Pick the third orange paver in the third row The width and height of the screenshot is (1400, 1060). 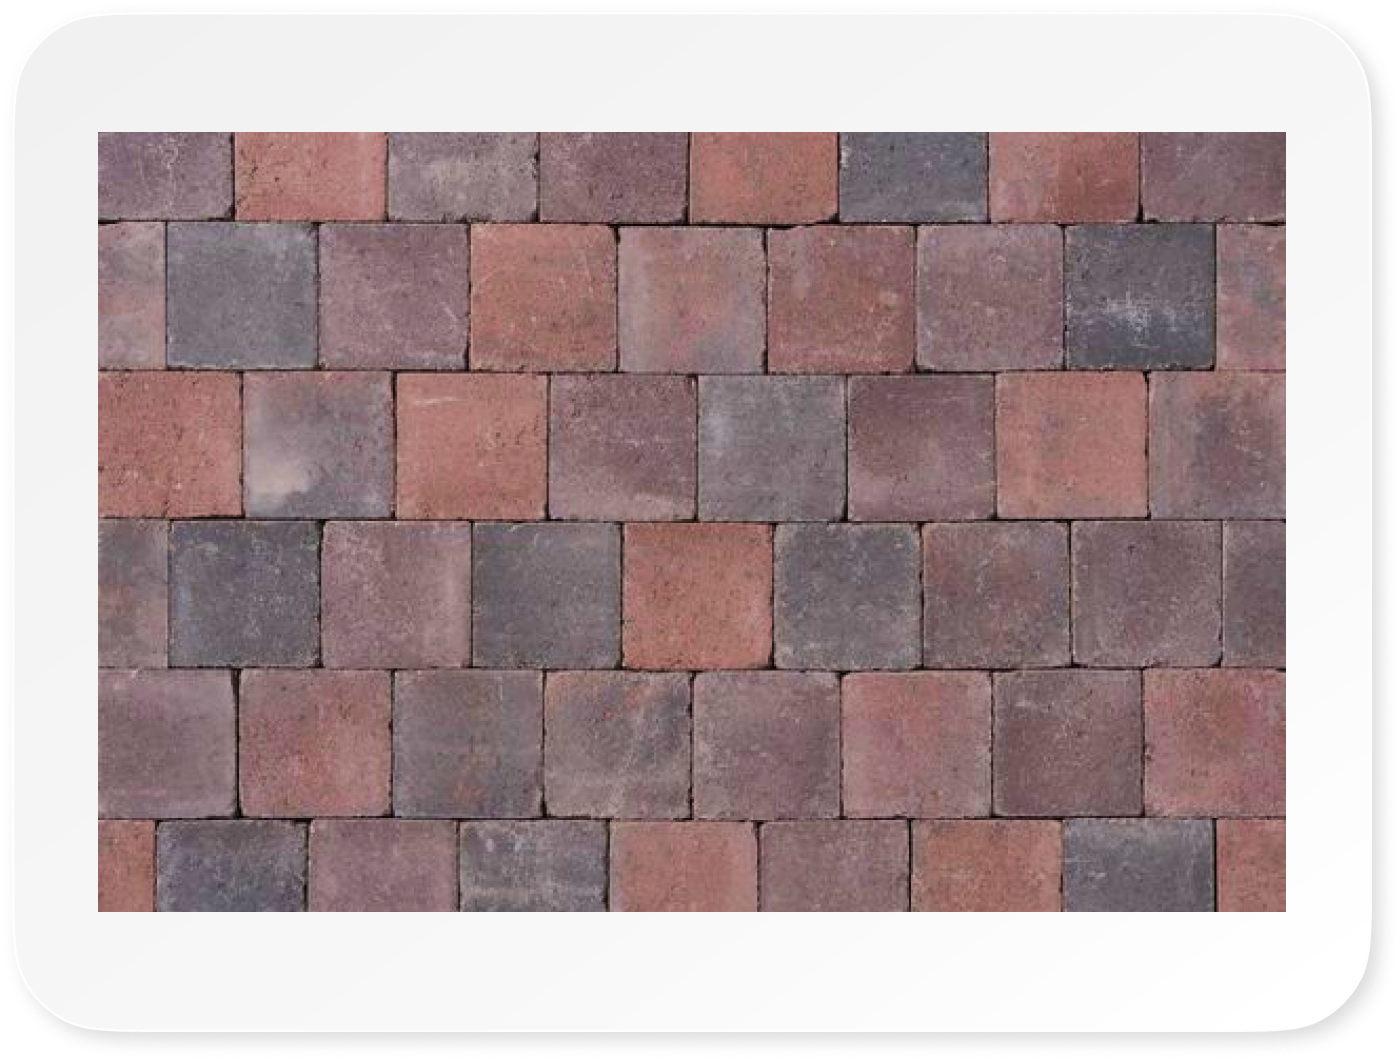tap(1071, 445)
